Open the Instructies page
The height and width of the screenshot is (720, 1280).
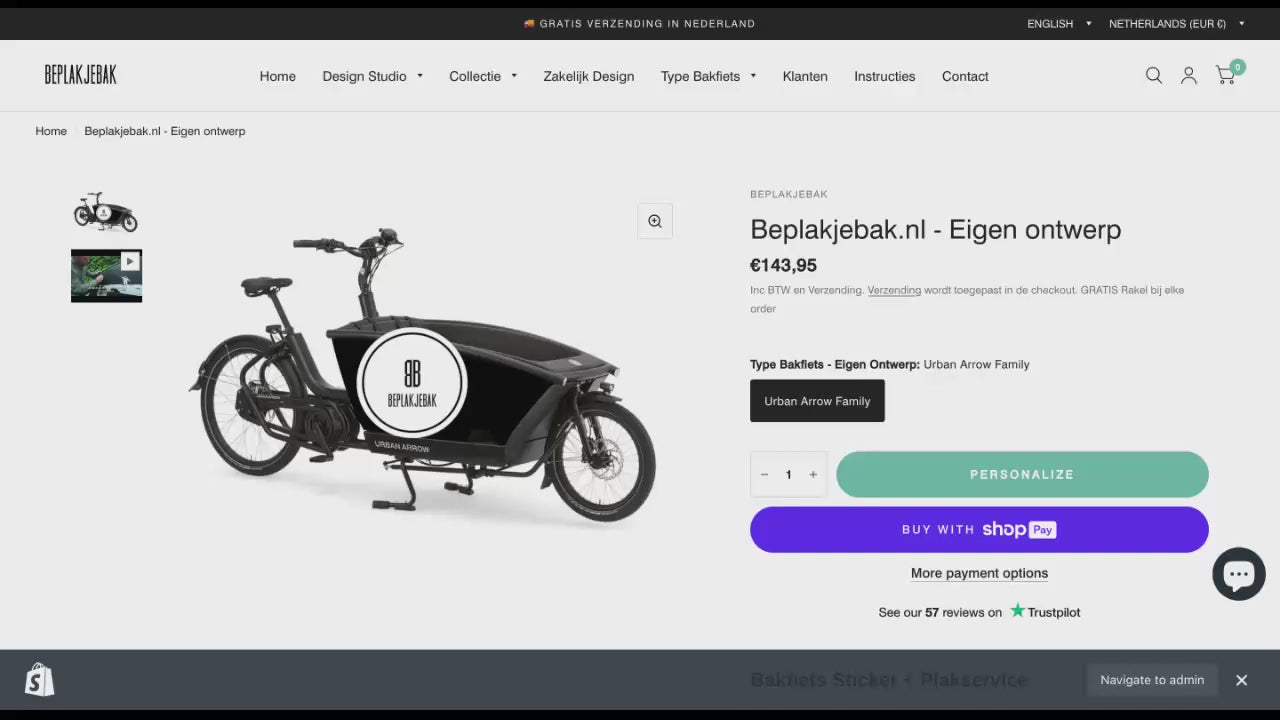[884, 76]
